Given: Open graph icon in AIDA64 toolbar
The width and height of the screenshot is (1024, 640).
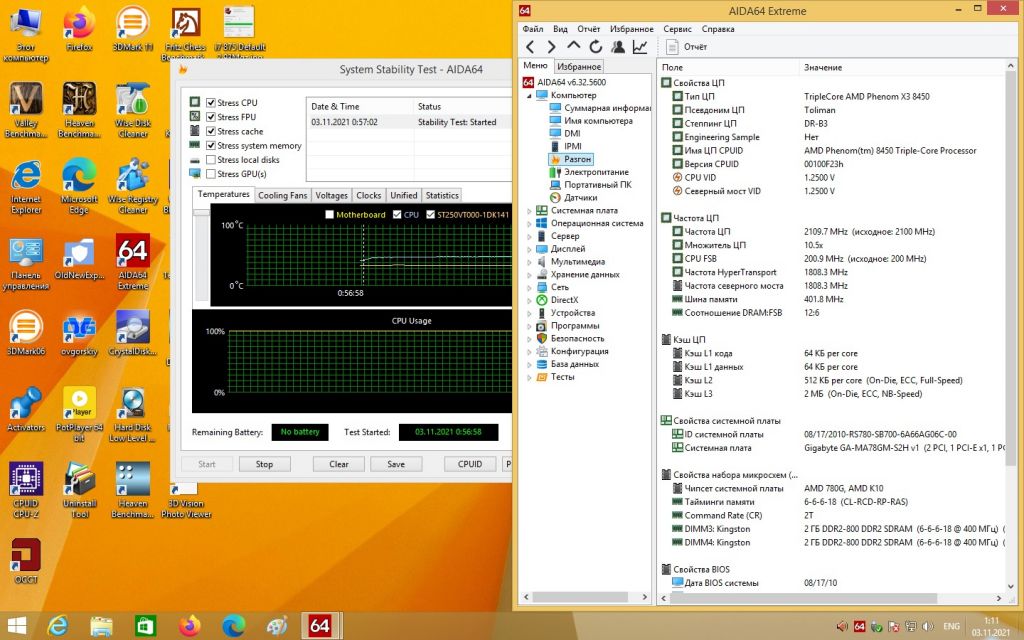Looking at the screenshot, I should [640, 47].
